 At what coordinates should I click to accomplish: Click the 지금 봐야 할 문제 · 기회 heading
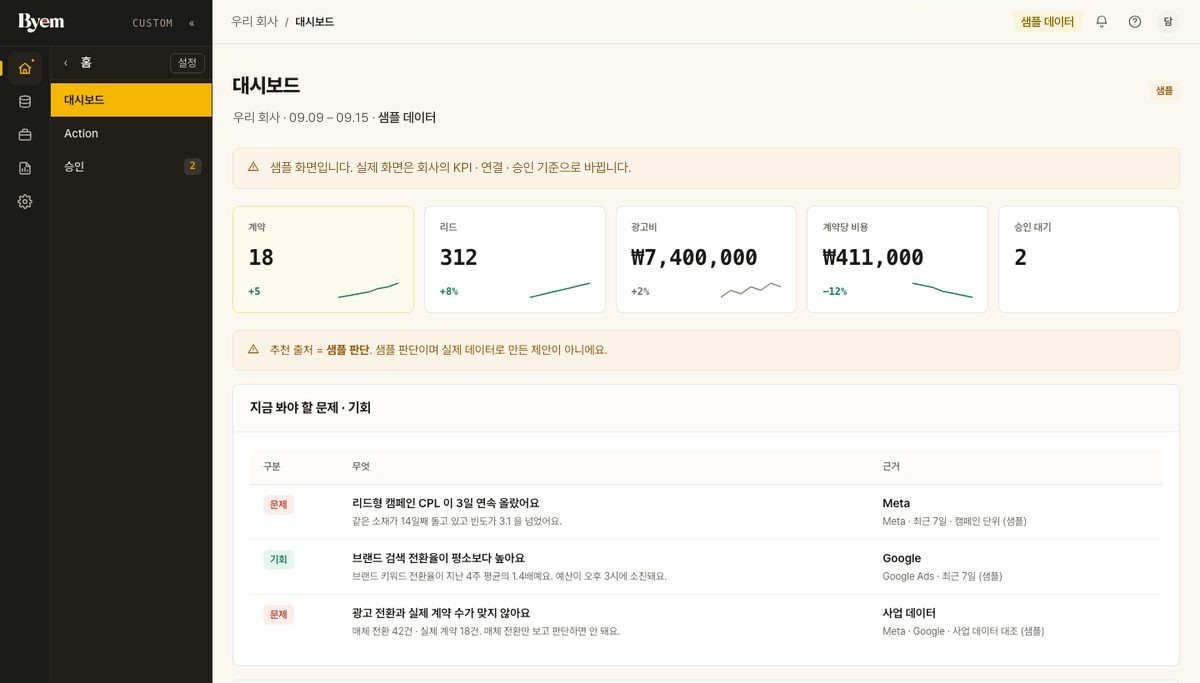310,407
